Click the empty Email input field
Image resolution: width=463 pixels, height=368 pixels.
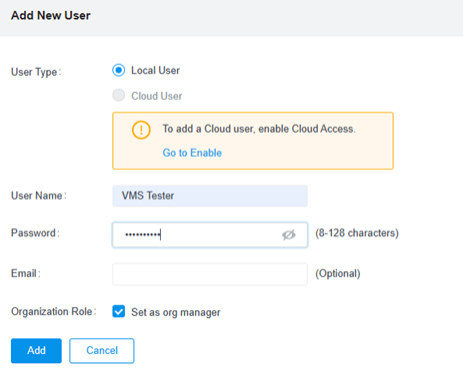pyautogui.click(x=210, y=274)
